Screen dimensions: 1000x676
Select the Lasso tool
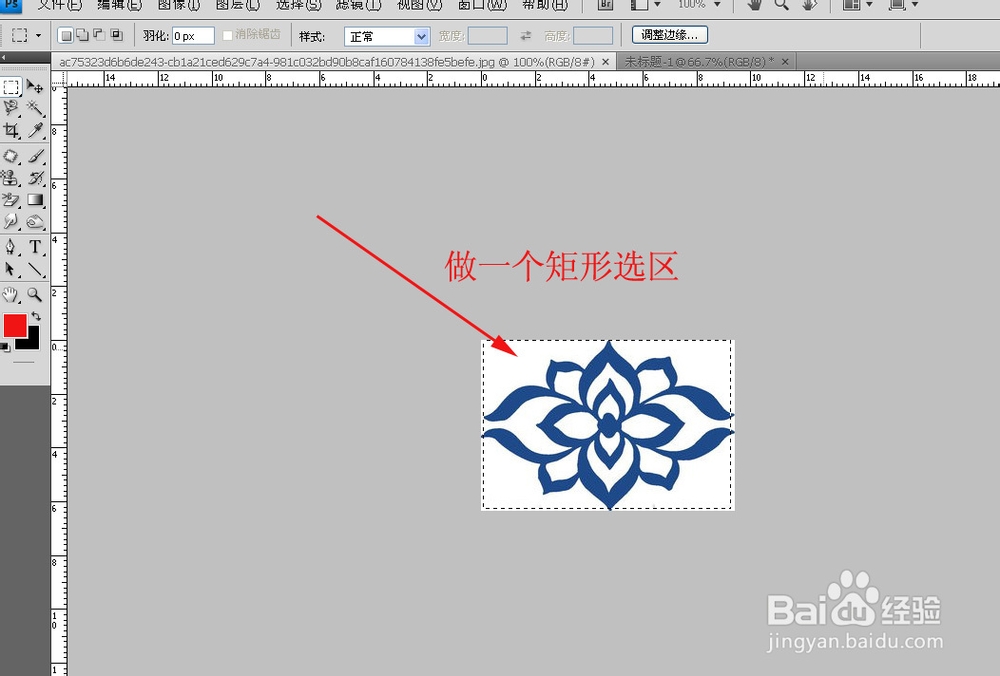click(11, 108)
